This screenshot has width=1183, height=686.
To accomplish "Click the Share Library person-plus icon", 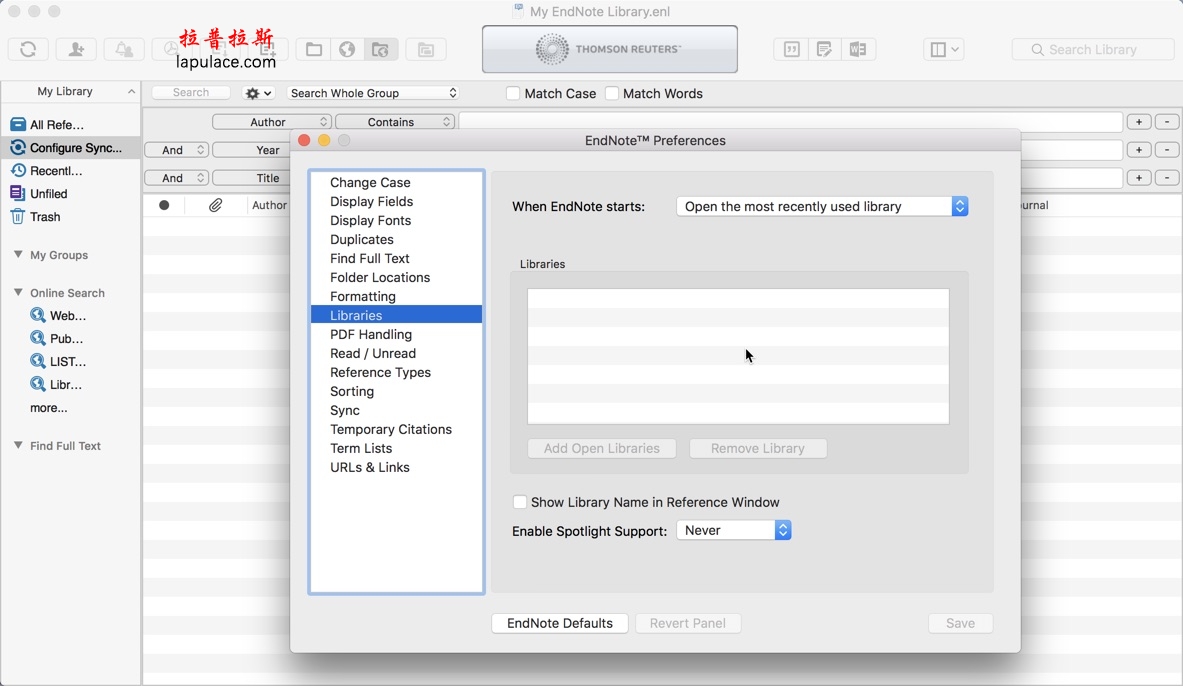I will pyautogui.click(x=76, y=49).
